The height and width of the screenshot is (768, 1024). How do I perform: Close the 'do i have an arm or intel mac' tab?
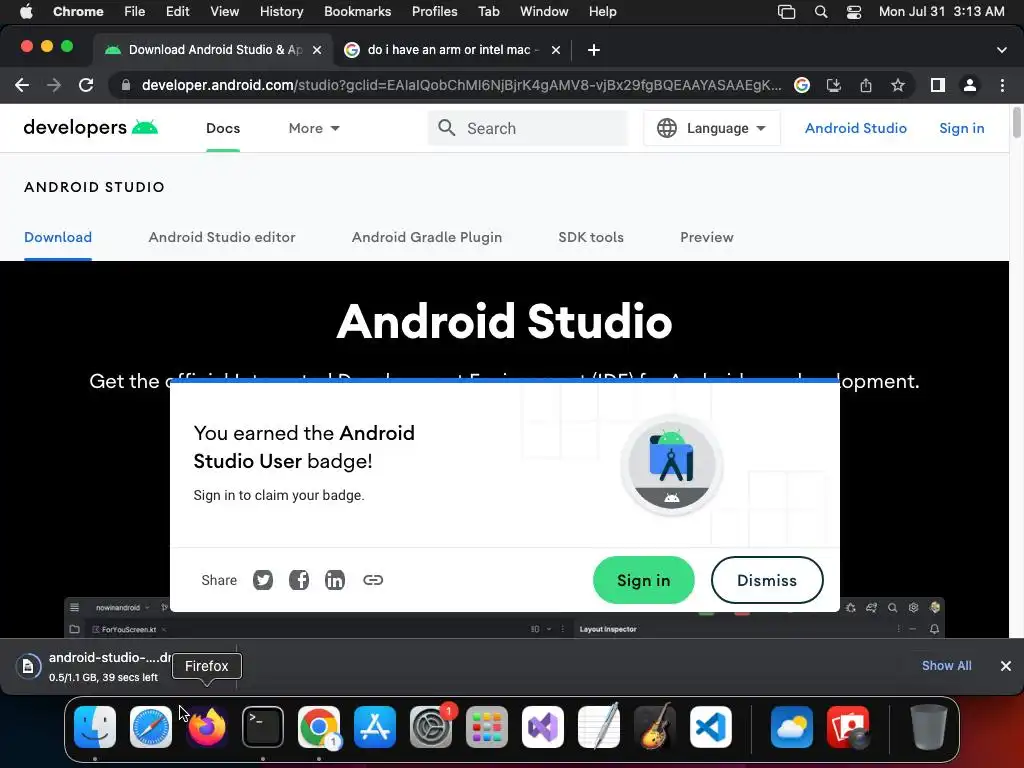click(x=556, y=50)
